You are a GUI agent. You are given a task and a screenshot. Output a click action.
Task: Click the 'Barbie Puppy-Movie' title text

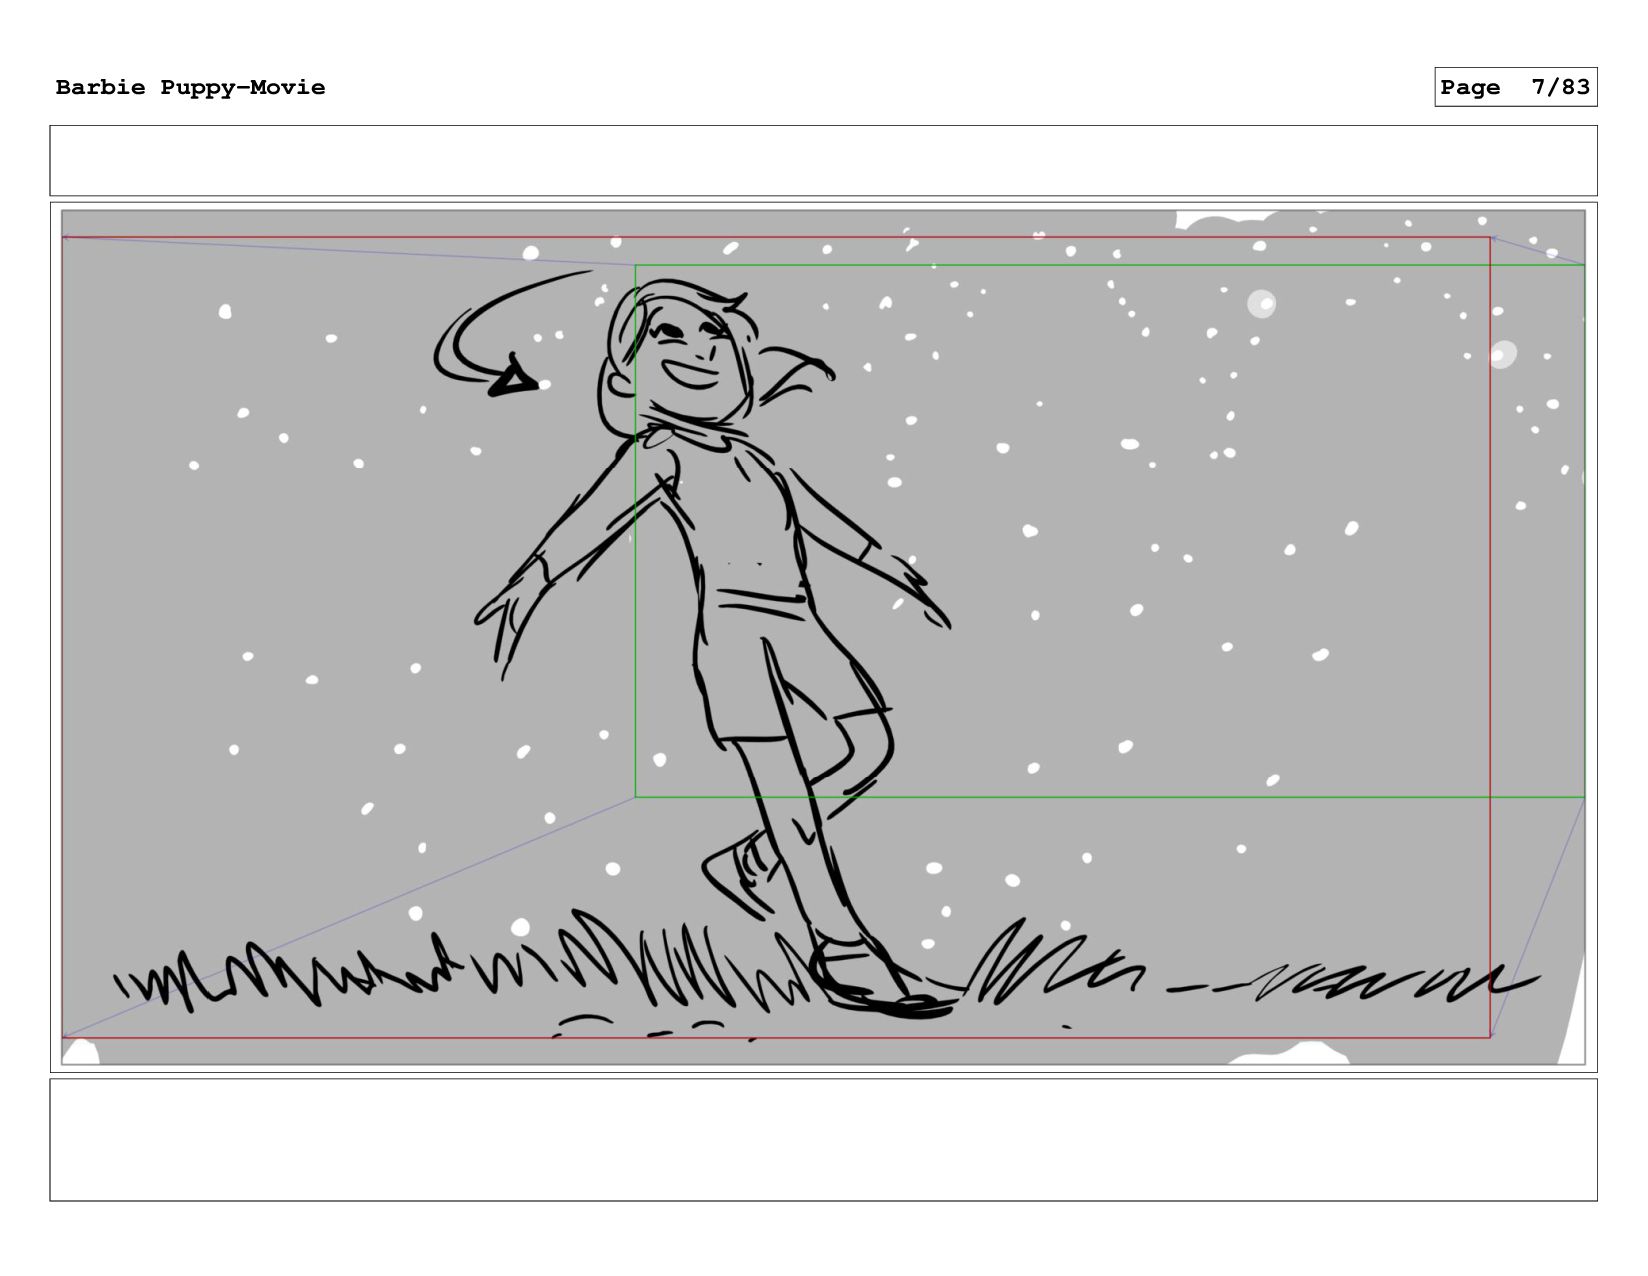pyautogui.click(x=190, y=88)
